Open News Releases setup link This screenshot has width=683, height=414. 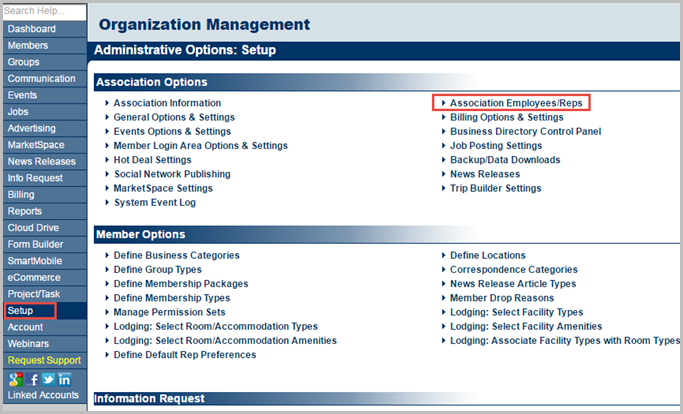click(485, 174)
